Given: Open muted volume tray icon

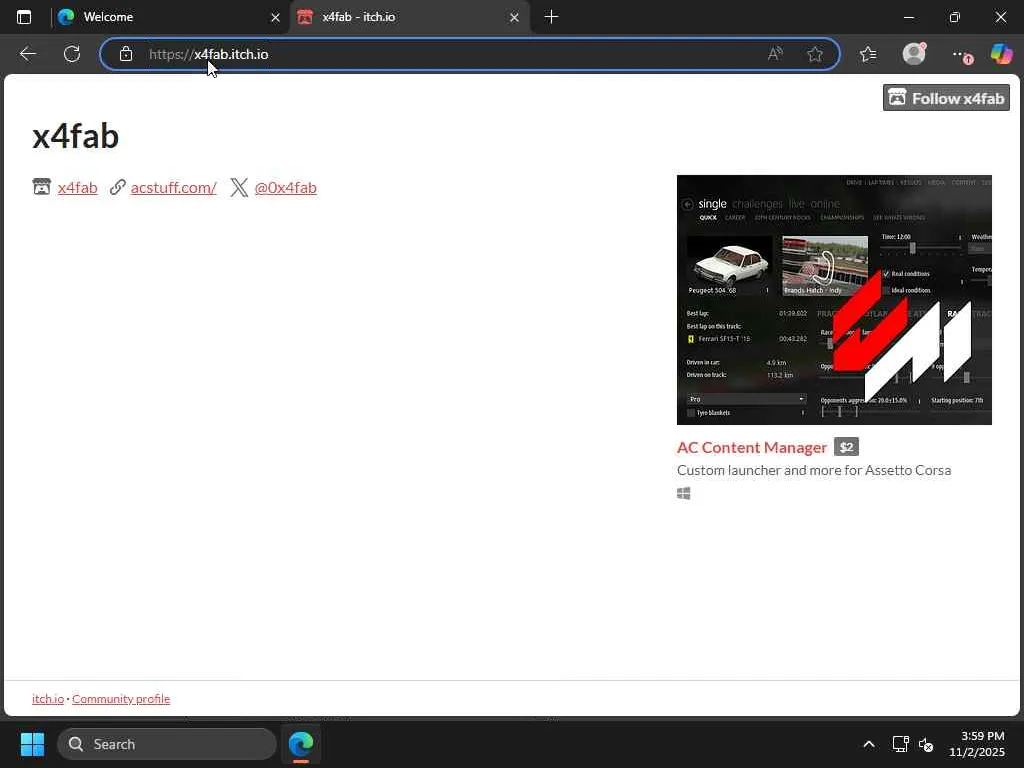Looking at the screenshot, I should point(925,744).
